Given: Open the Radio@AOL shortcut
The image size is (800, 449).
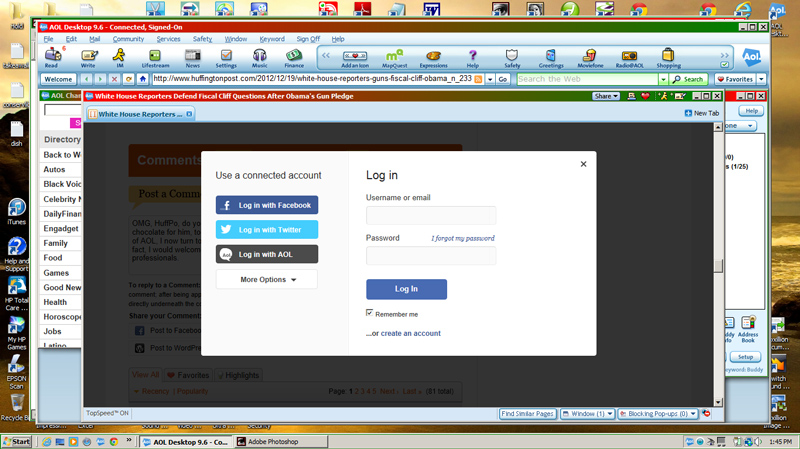Looking at the screenshot, I should (x=629, y=58).
